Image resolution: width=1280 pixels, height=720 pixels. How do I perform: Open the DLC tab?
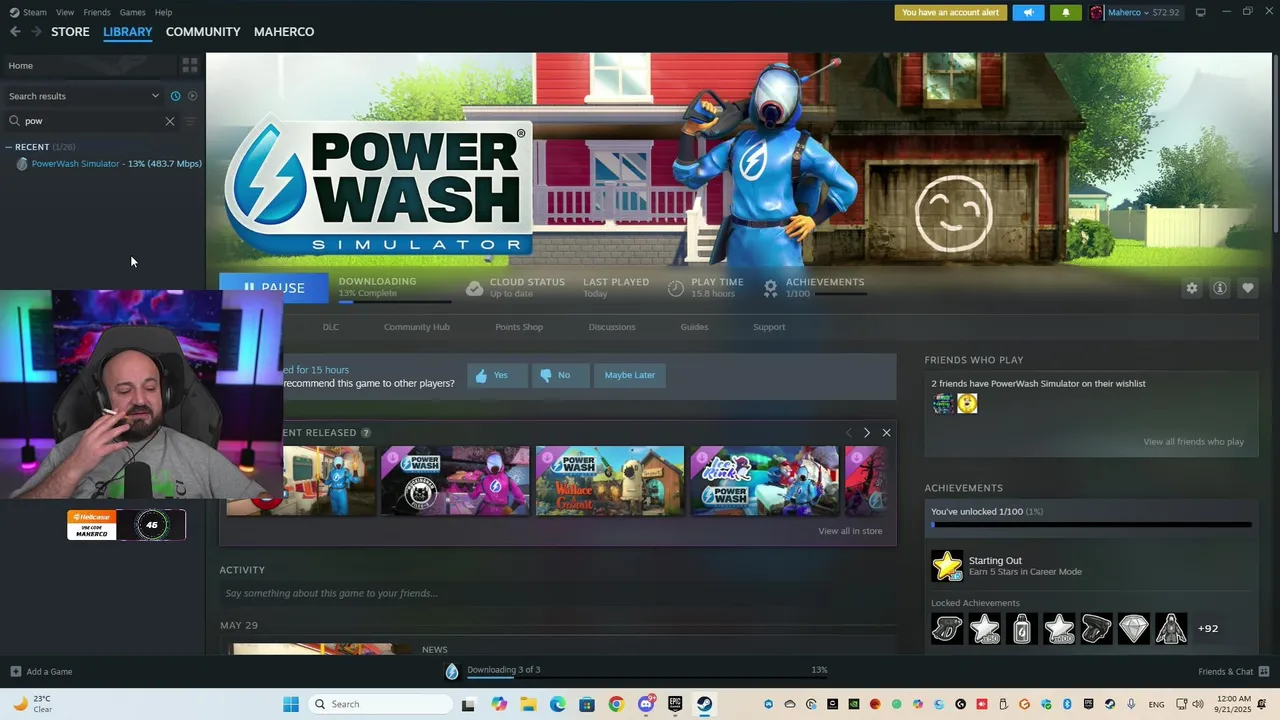331,327
